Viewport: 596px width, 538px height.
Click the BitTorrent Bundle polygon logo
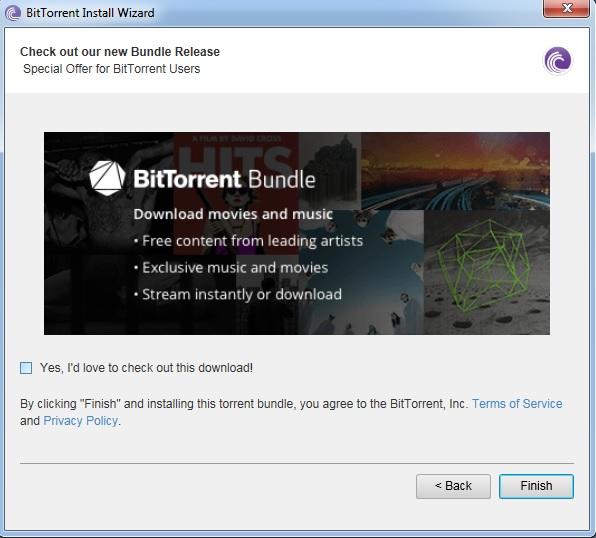pos(107,178)
